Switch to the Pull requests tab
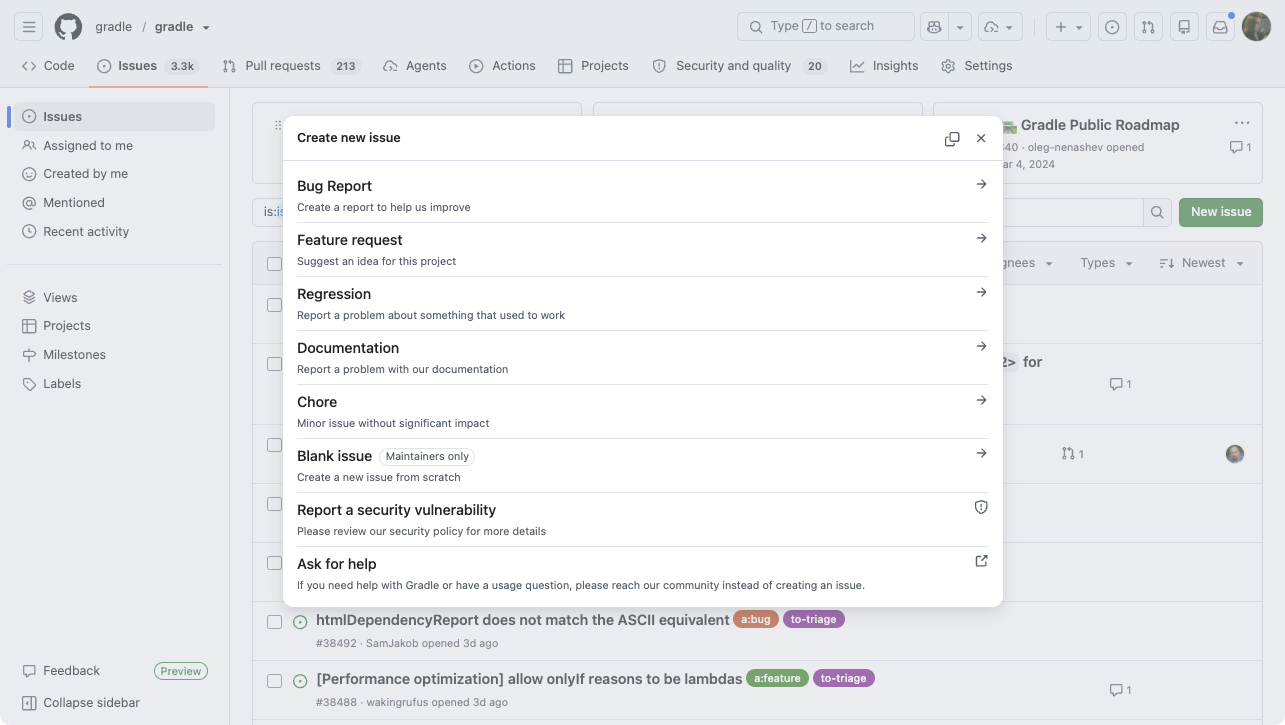Screen dimensions: 1285x725 291,66
